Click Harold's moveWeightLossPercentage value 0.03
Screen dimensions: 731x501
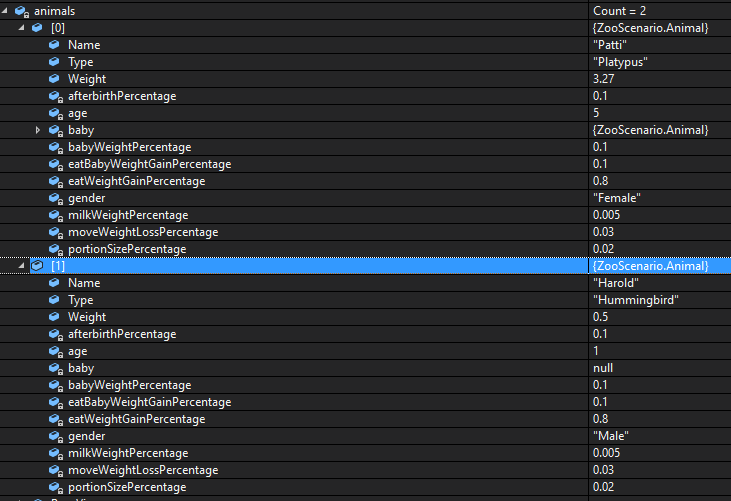[603, 470]
